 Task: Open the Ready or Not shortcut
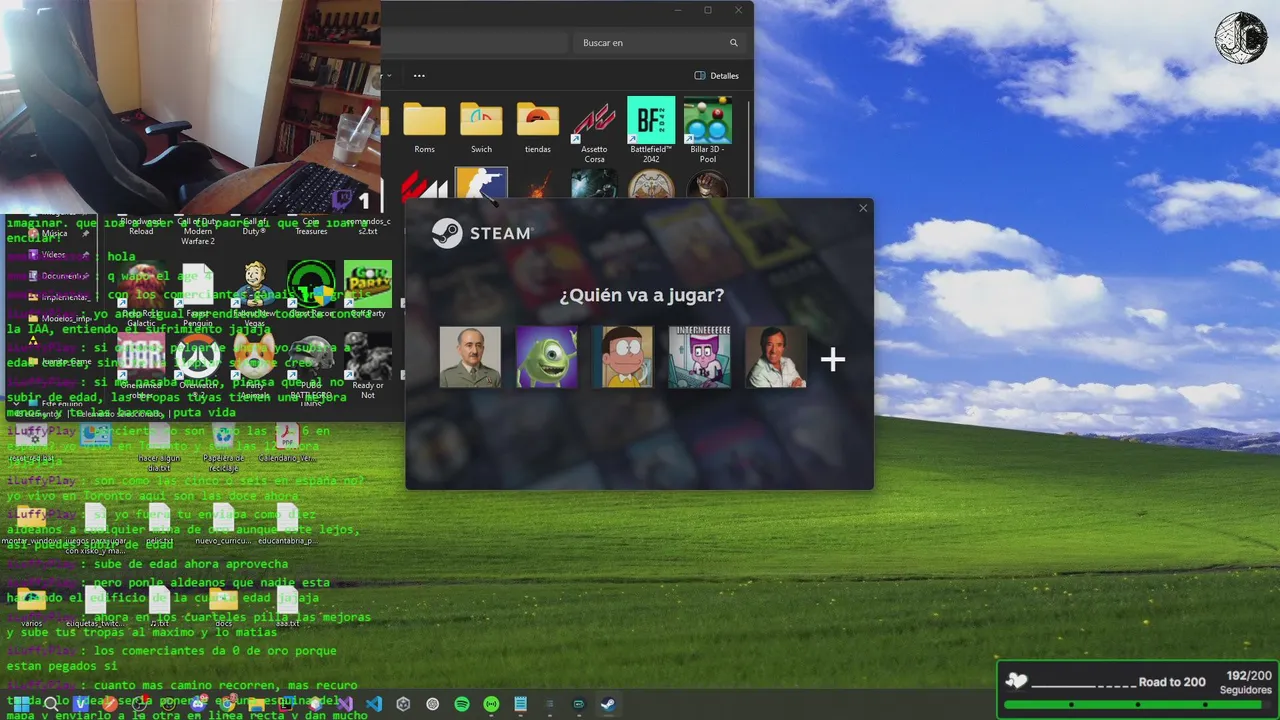coord(368,366)
